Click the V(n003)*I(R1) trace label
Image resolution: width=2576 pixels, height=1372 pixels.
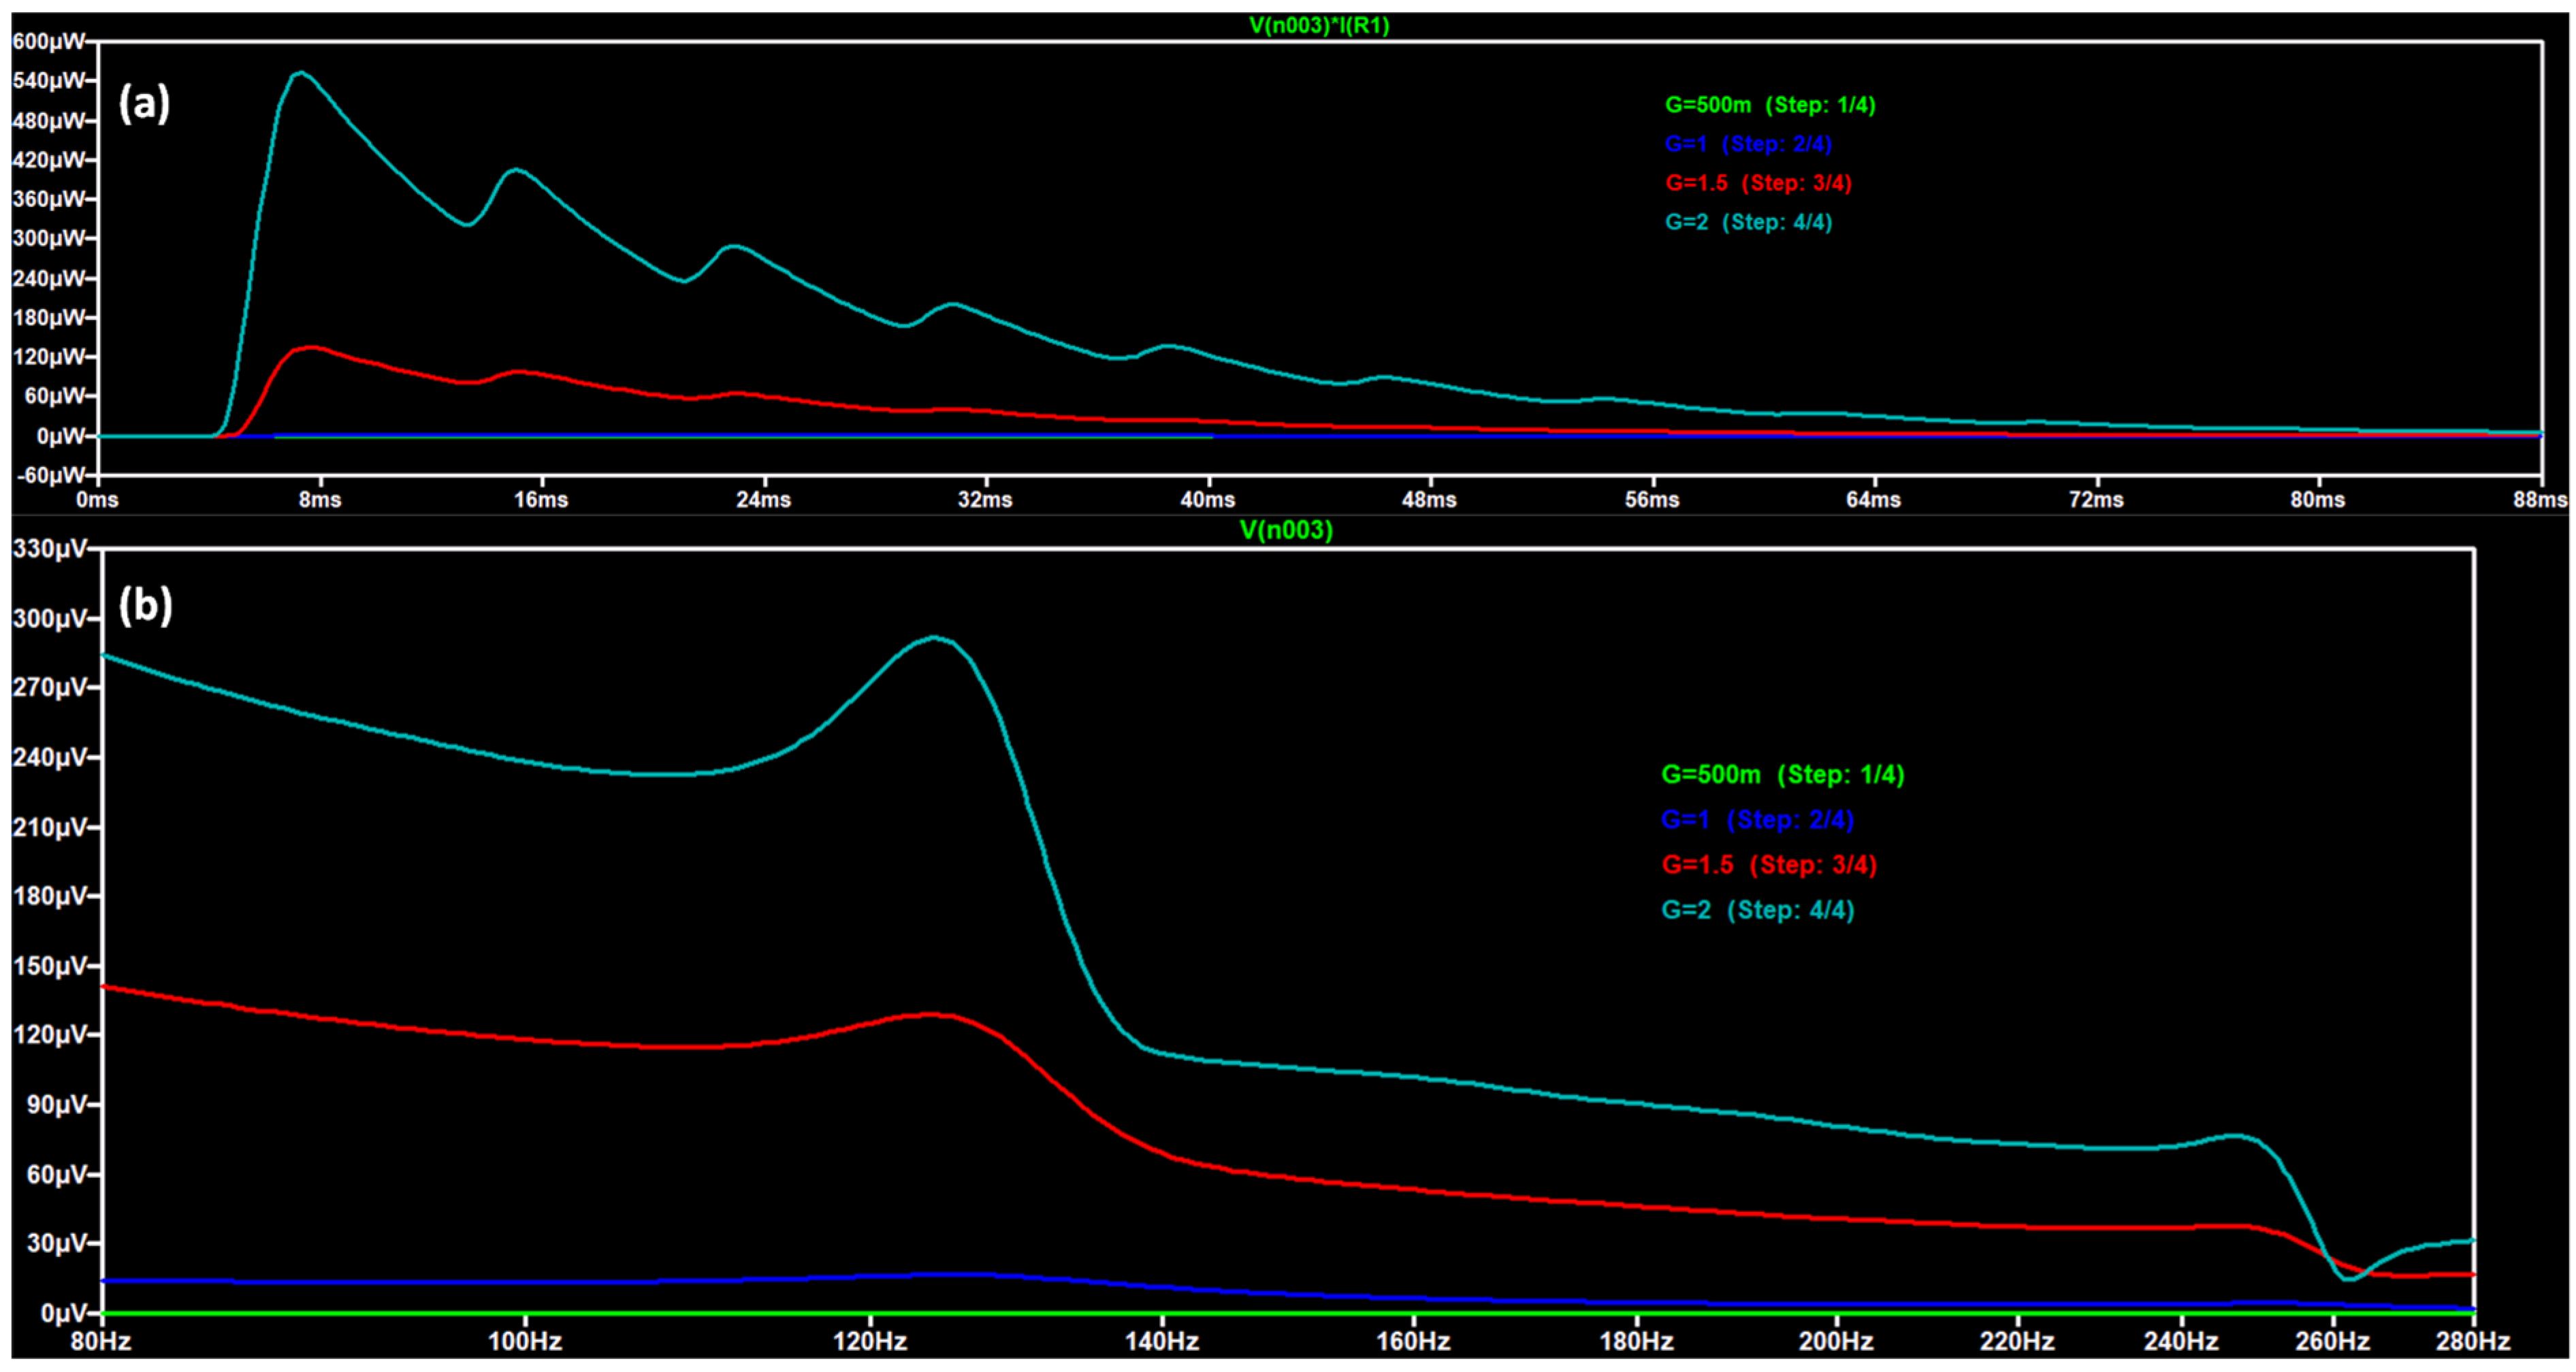pyautogui.click(x=1318, y=25)
